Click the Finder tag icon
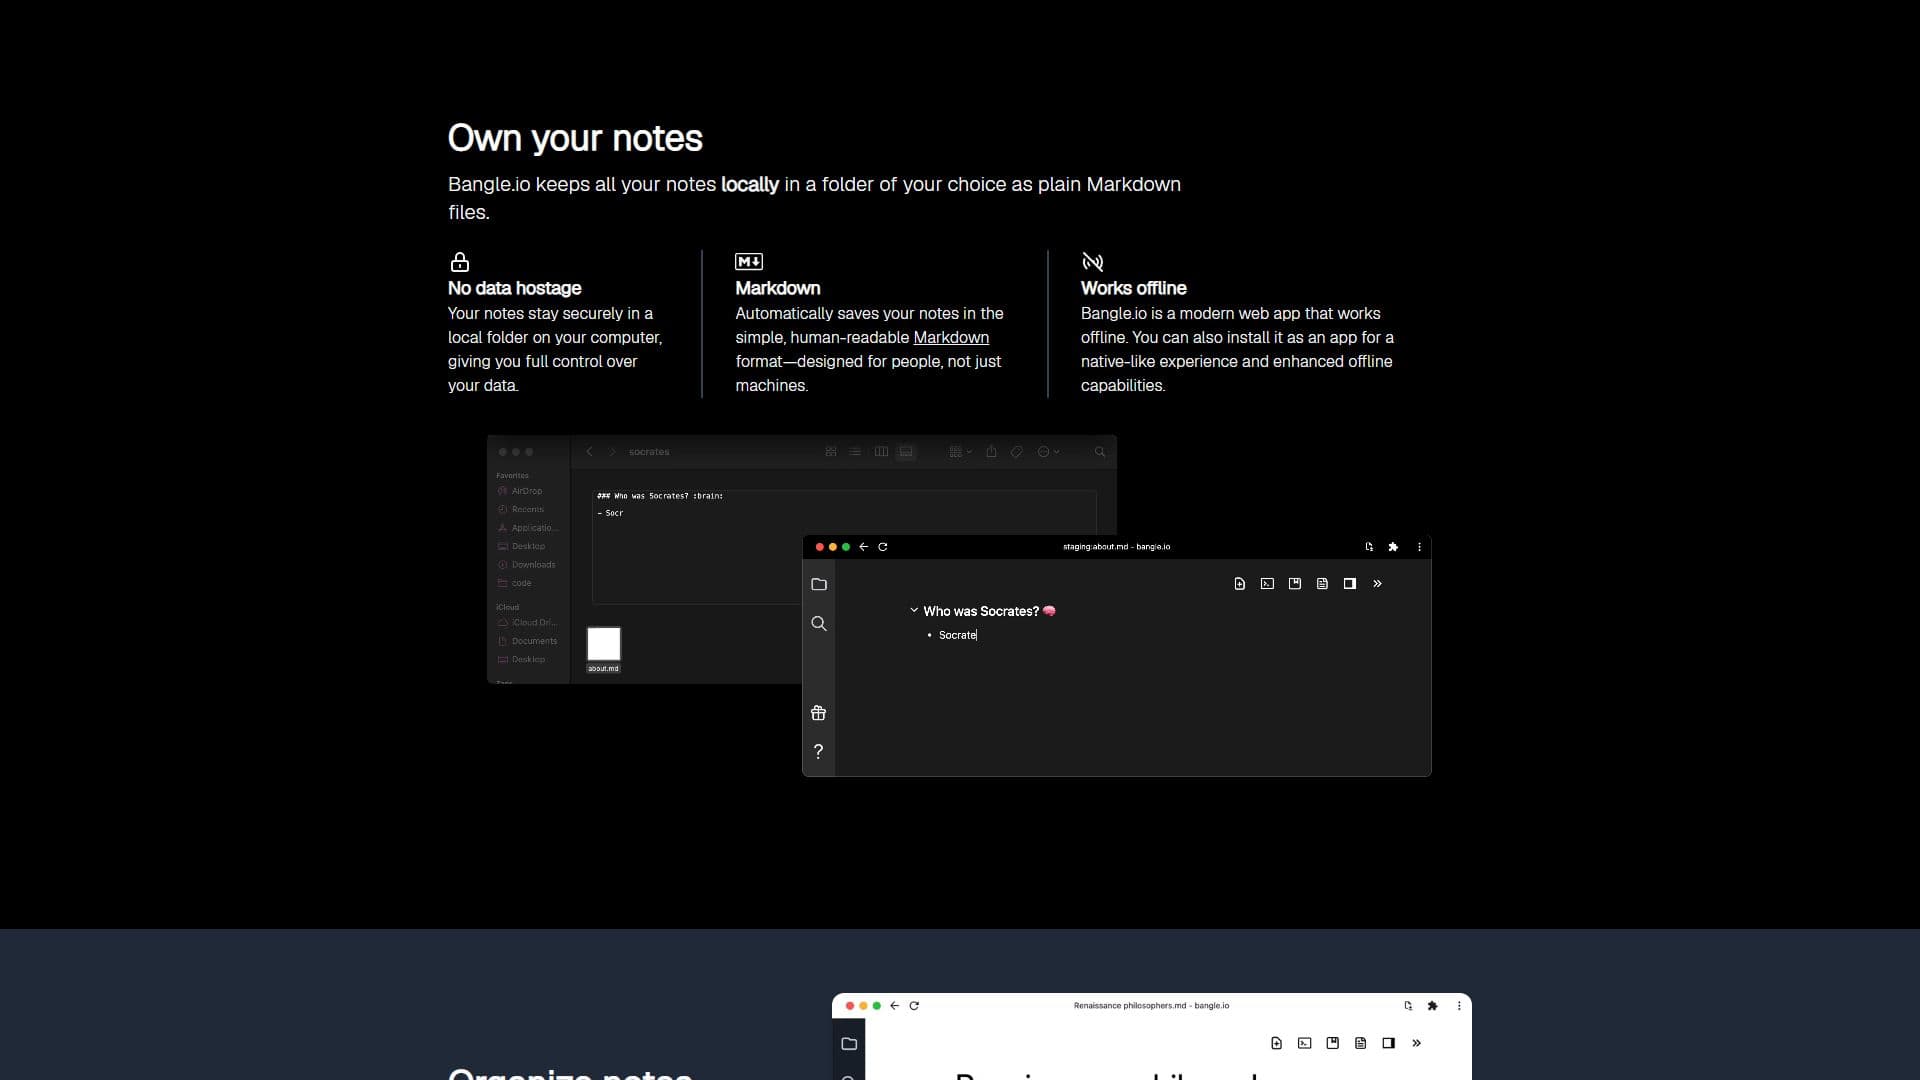Screen dimensions: 1920x1080 1016,452
